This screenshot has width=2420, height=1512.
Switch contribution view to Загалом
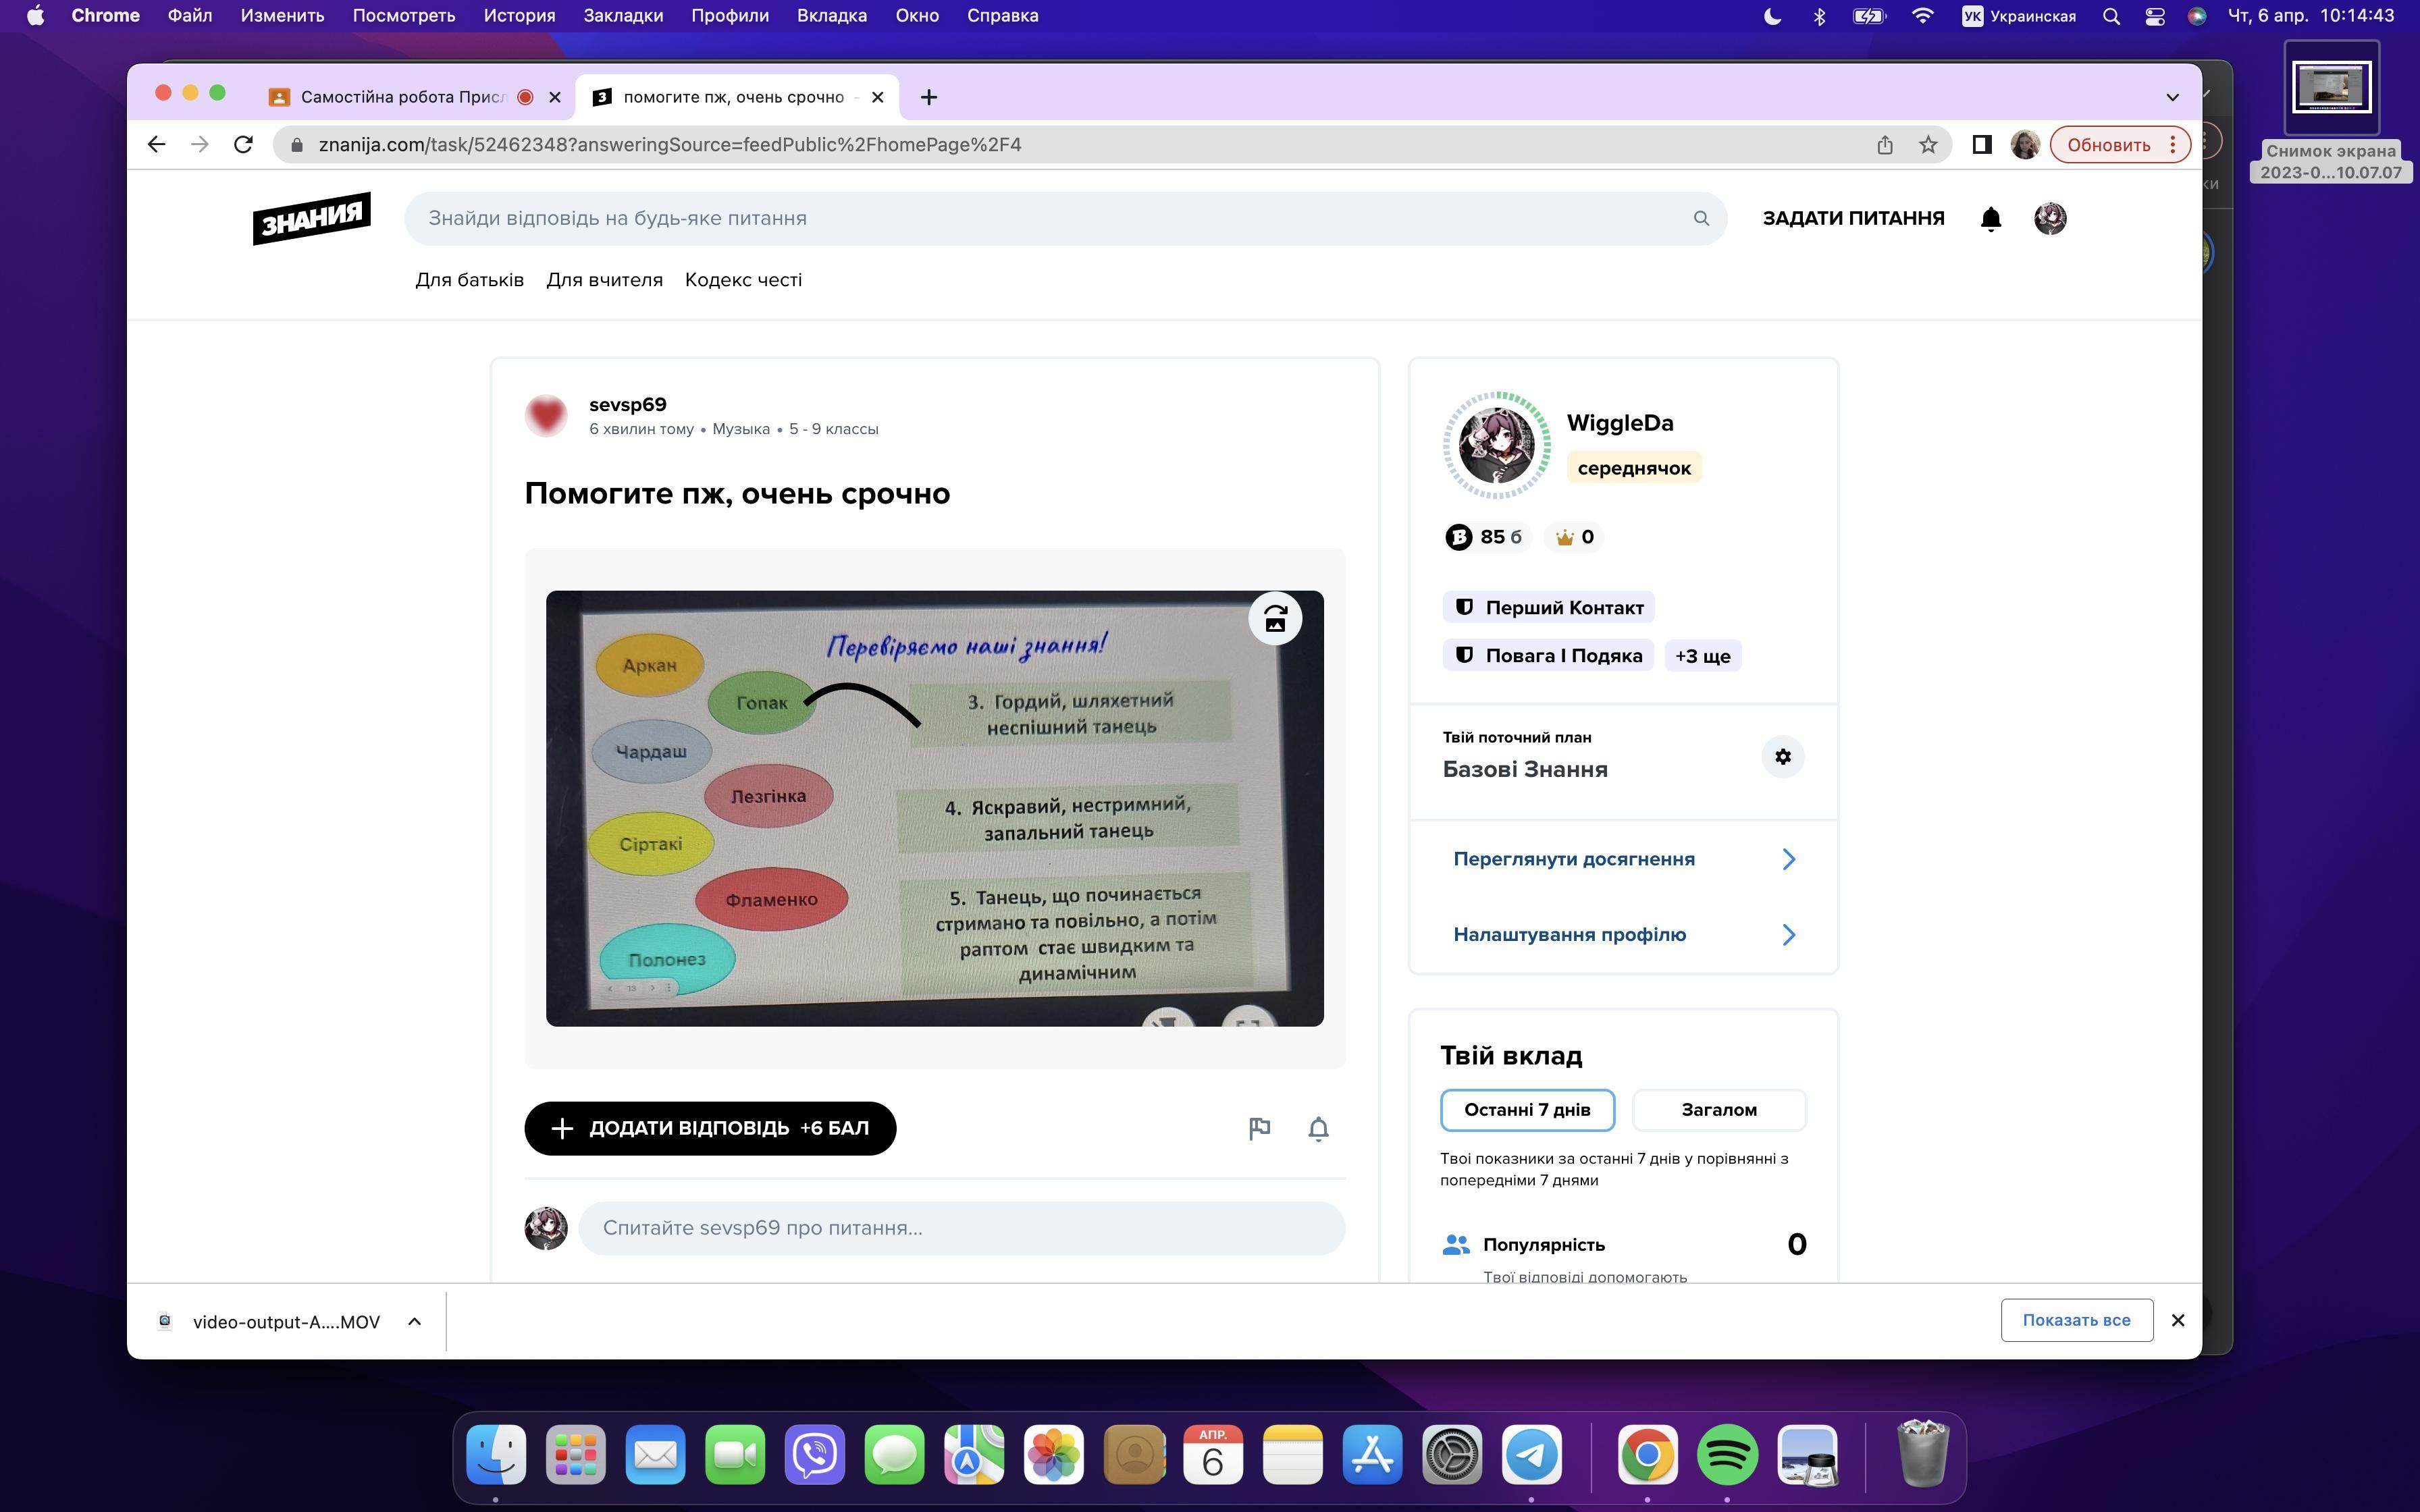click(x=1718, y=1110)
